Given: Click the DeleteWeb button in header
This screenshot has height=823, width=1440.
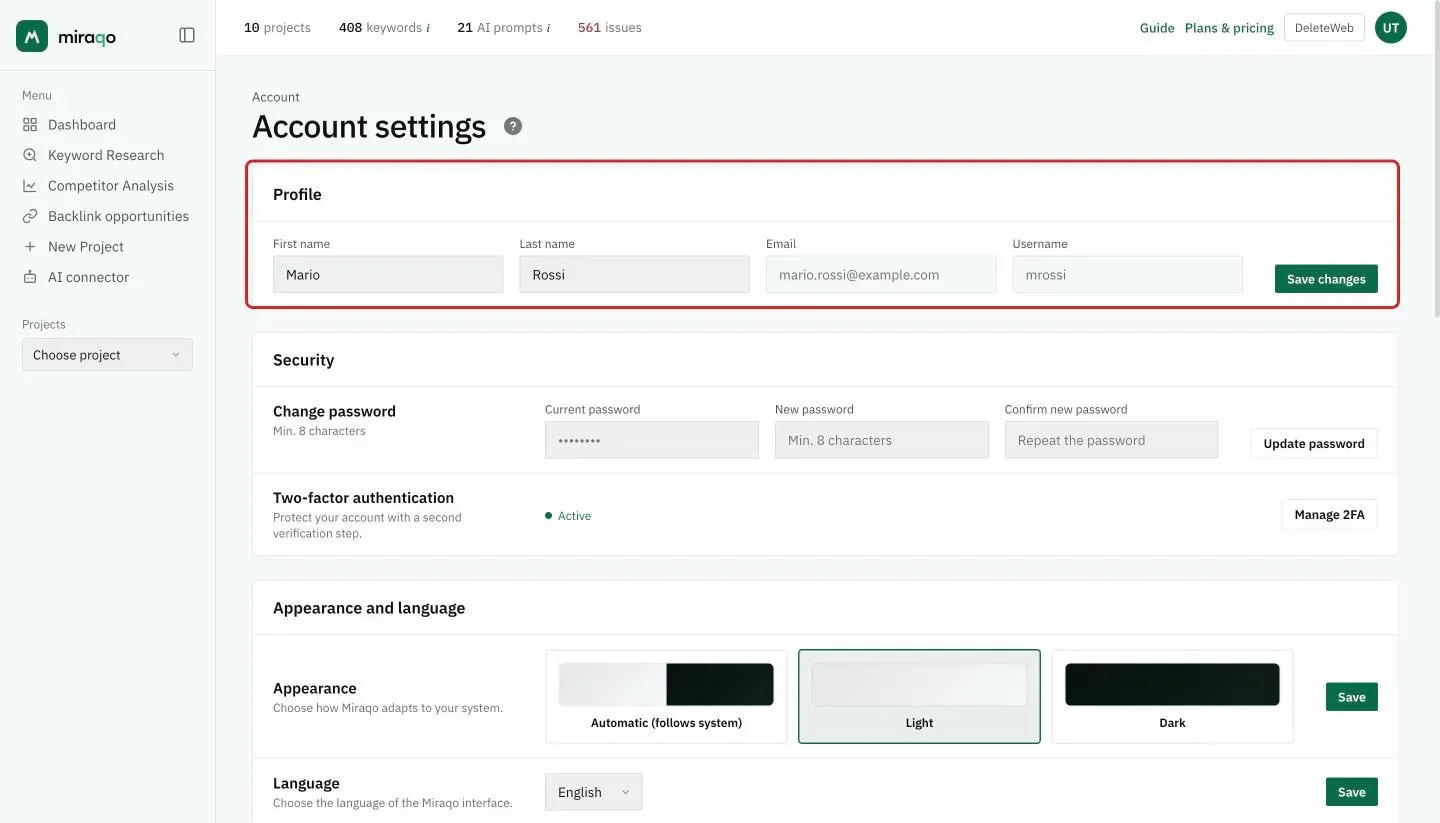Looking at the screenshot, I should click(x=1324, y=28).
